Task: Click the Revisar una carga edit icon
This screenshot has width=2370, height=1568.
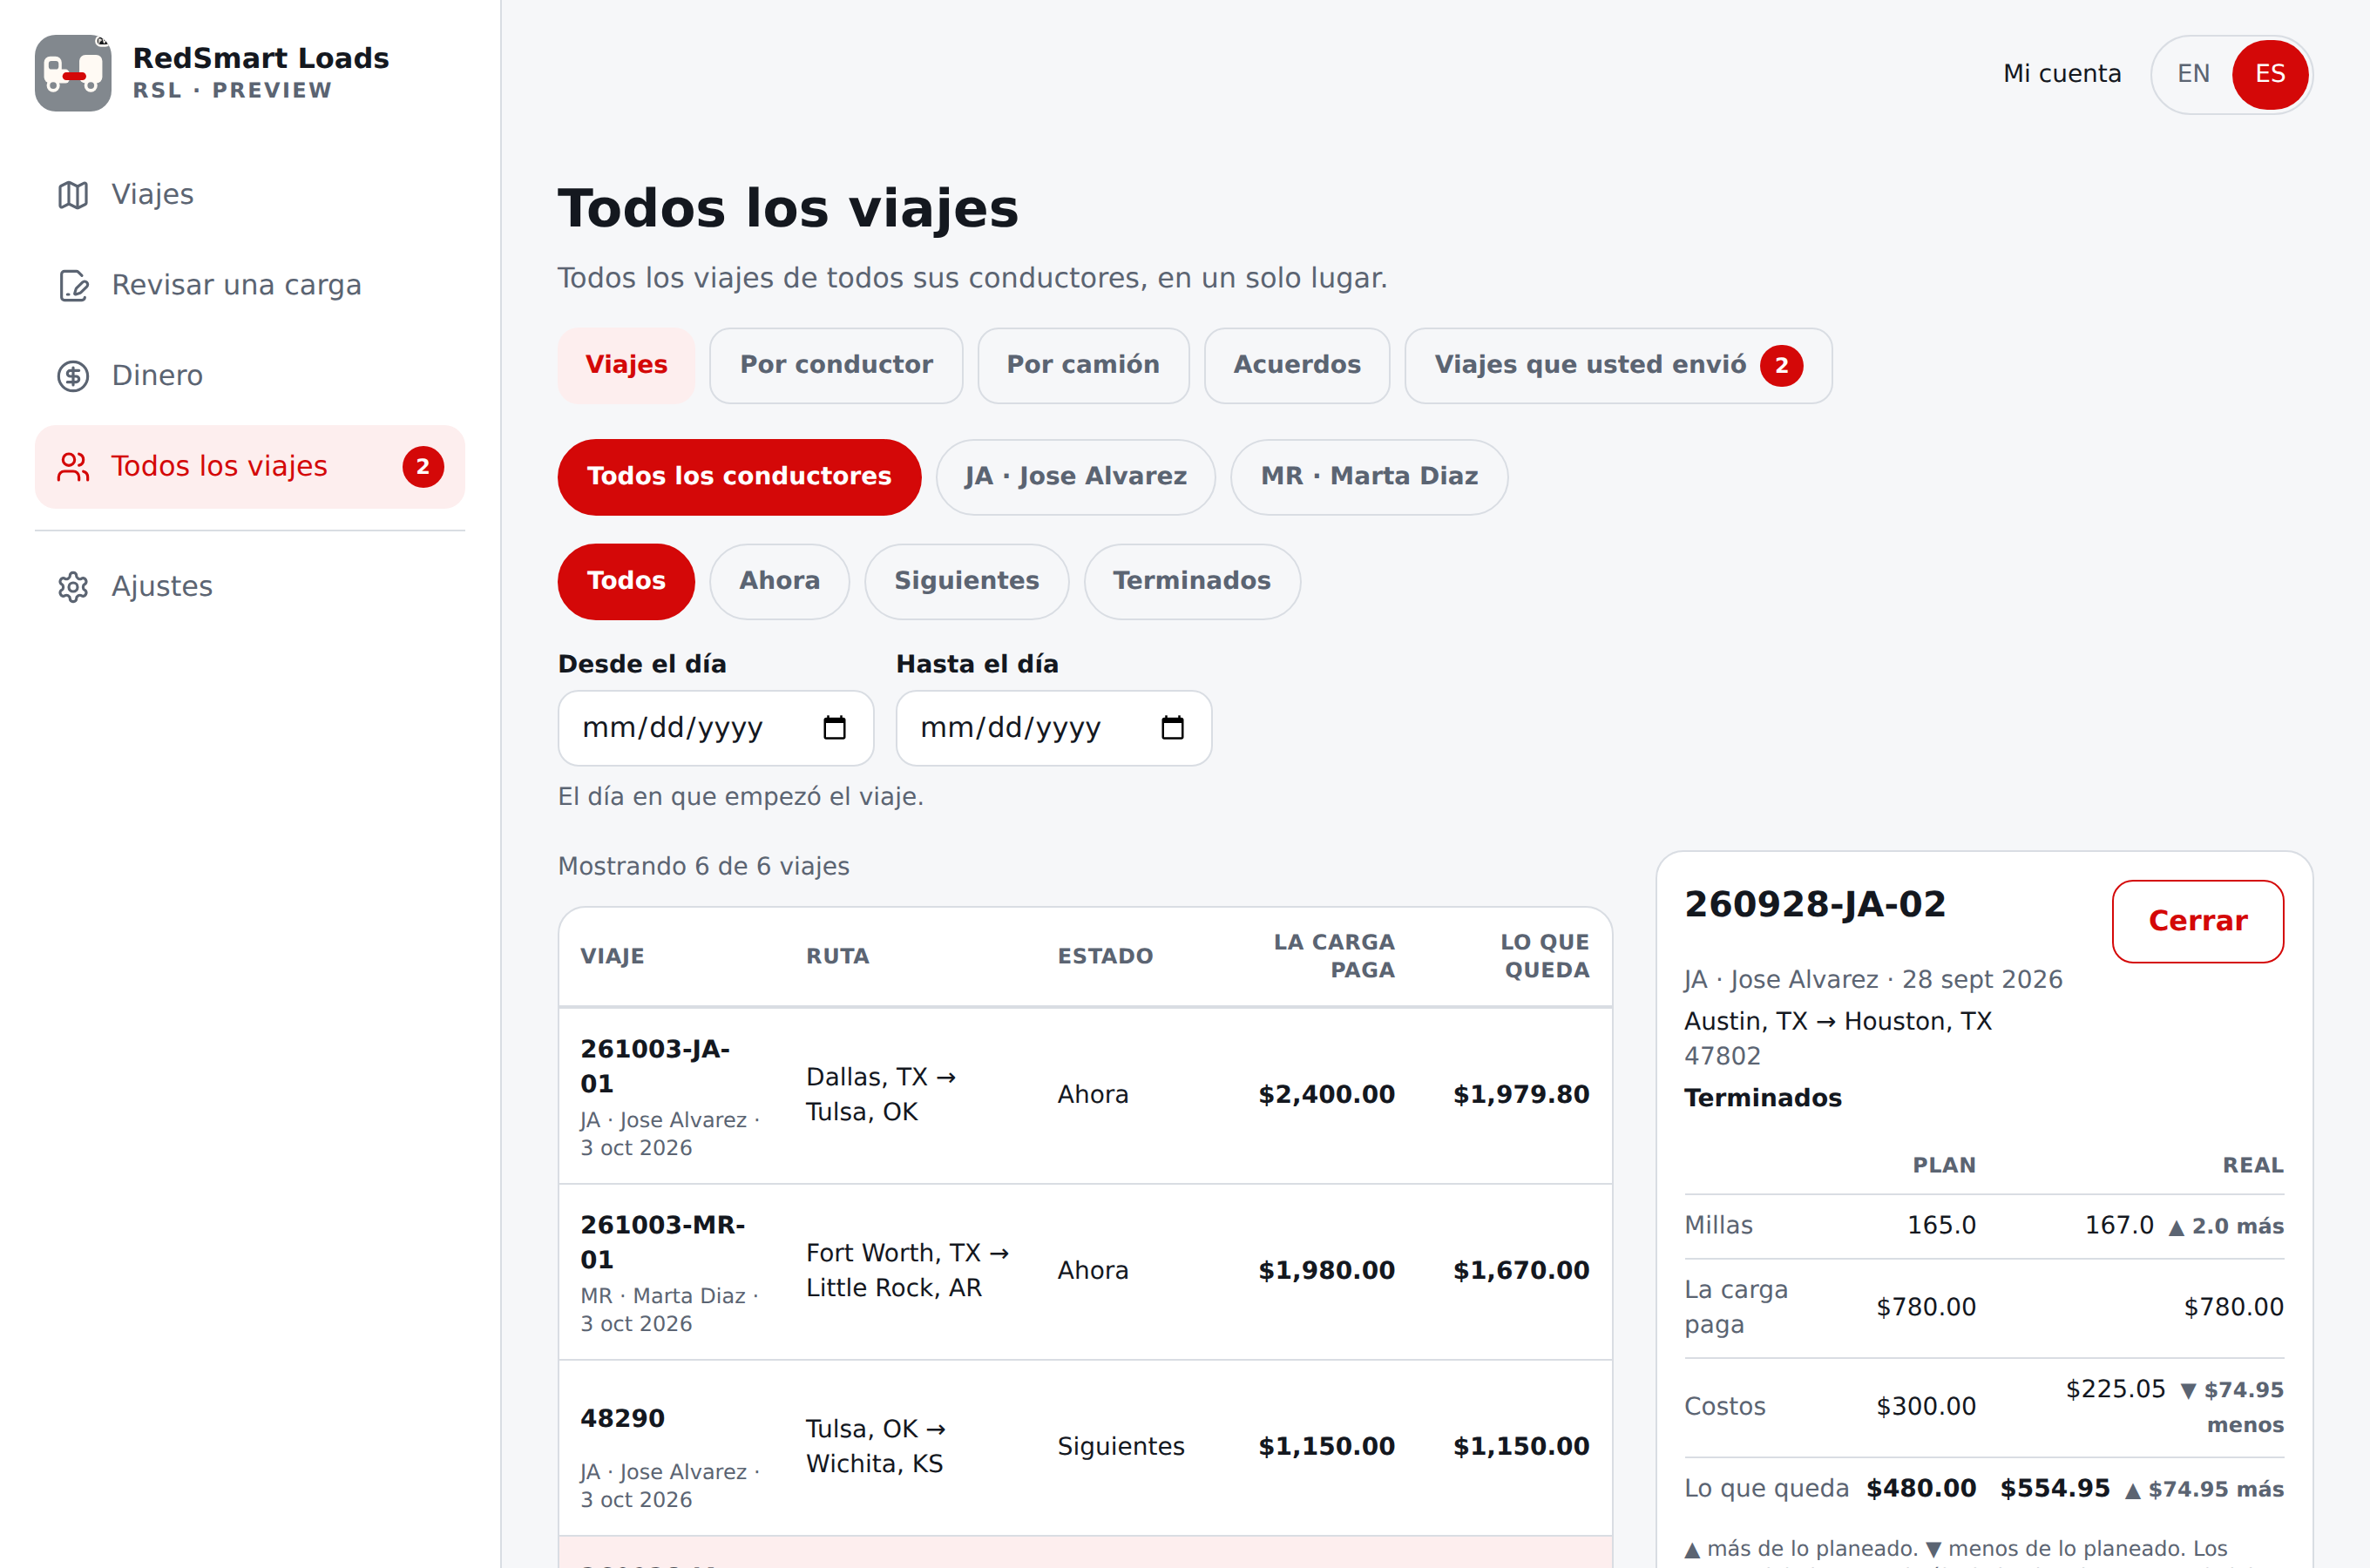Action: coord(73,285)
